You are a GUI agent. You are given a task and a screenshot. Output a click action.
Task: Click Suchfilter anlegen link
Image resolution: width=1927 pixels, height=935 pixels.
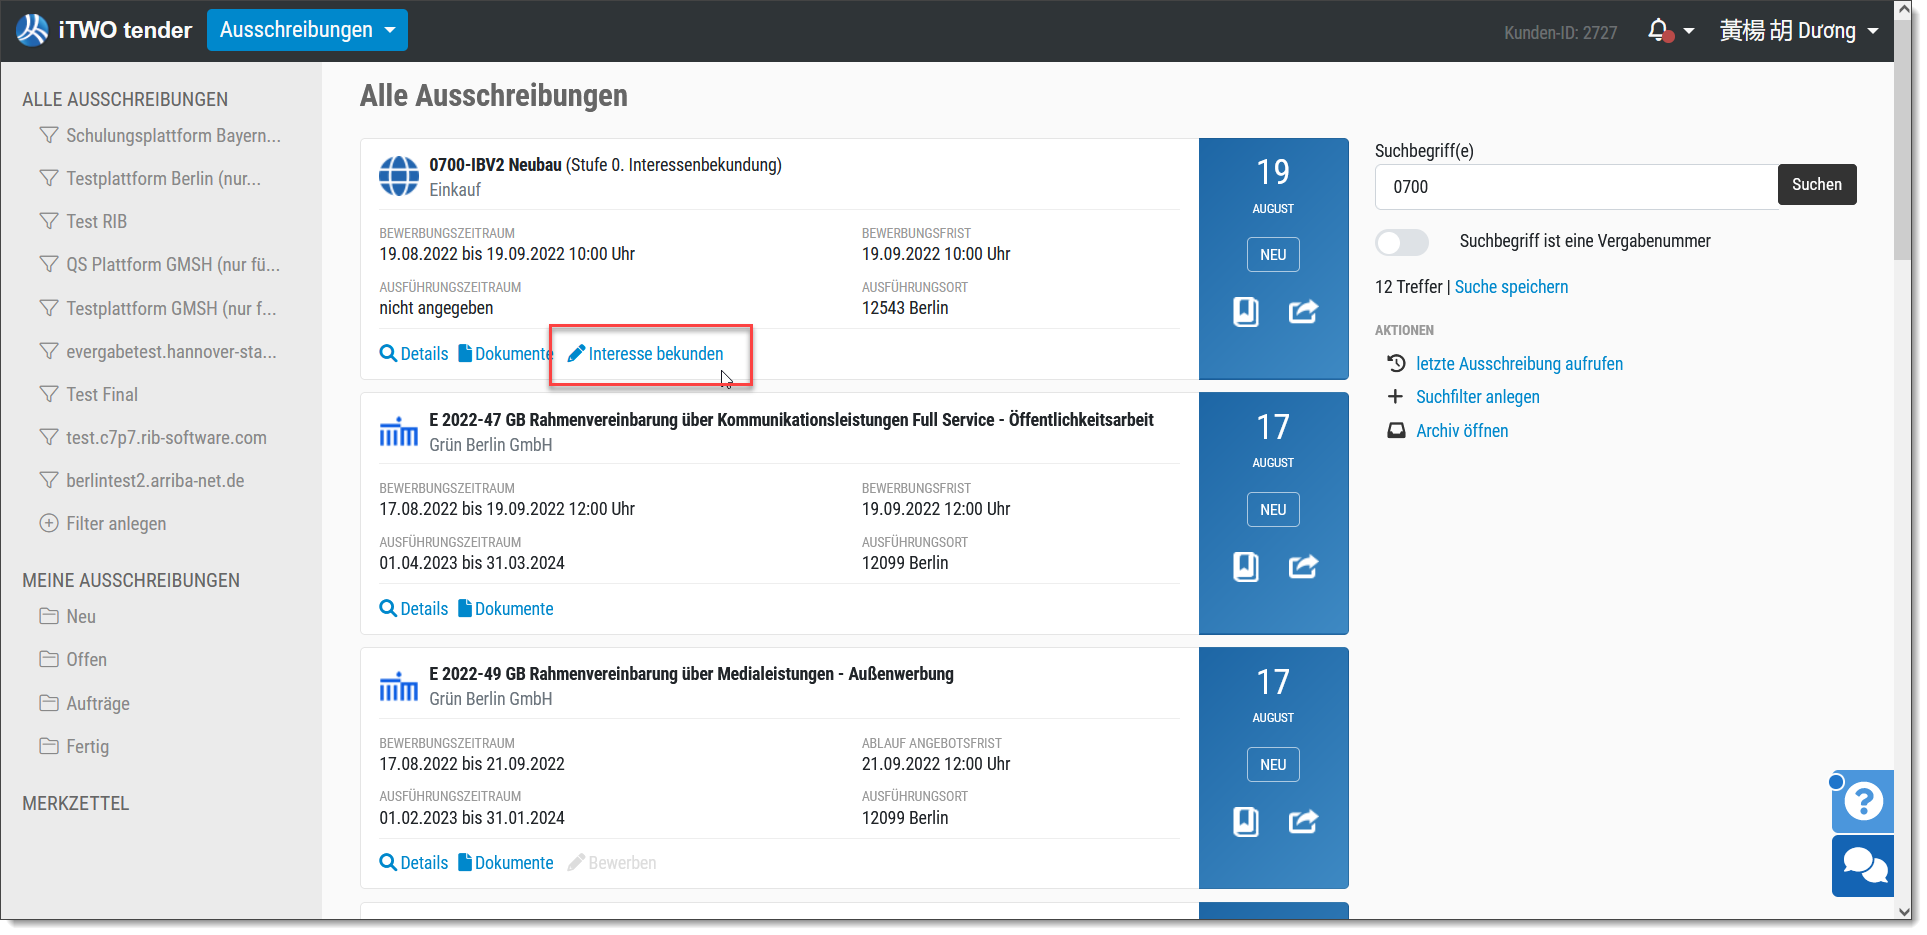pos(1477,397)
